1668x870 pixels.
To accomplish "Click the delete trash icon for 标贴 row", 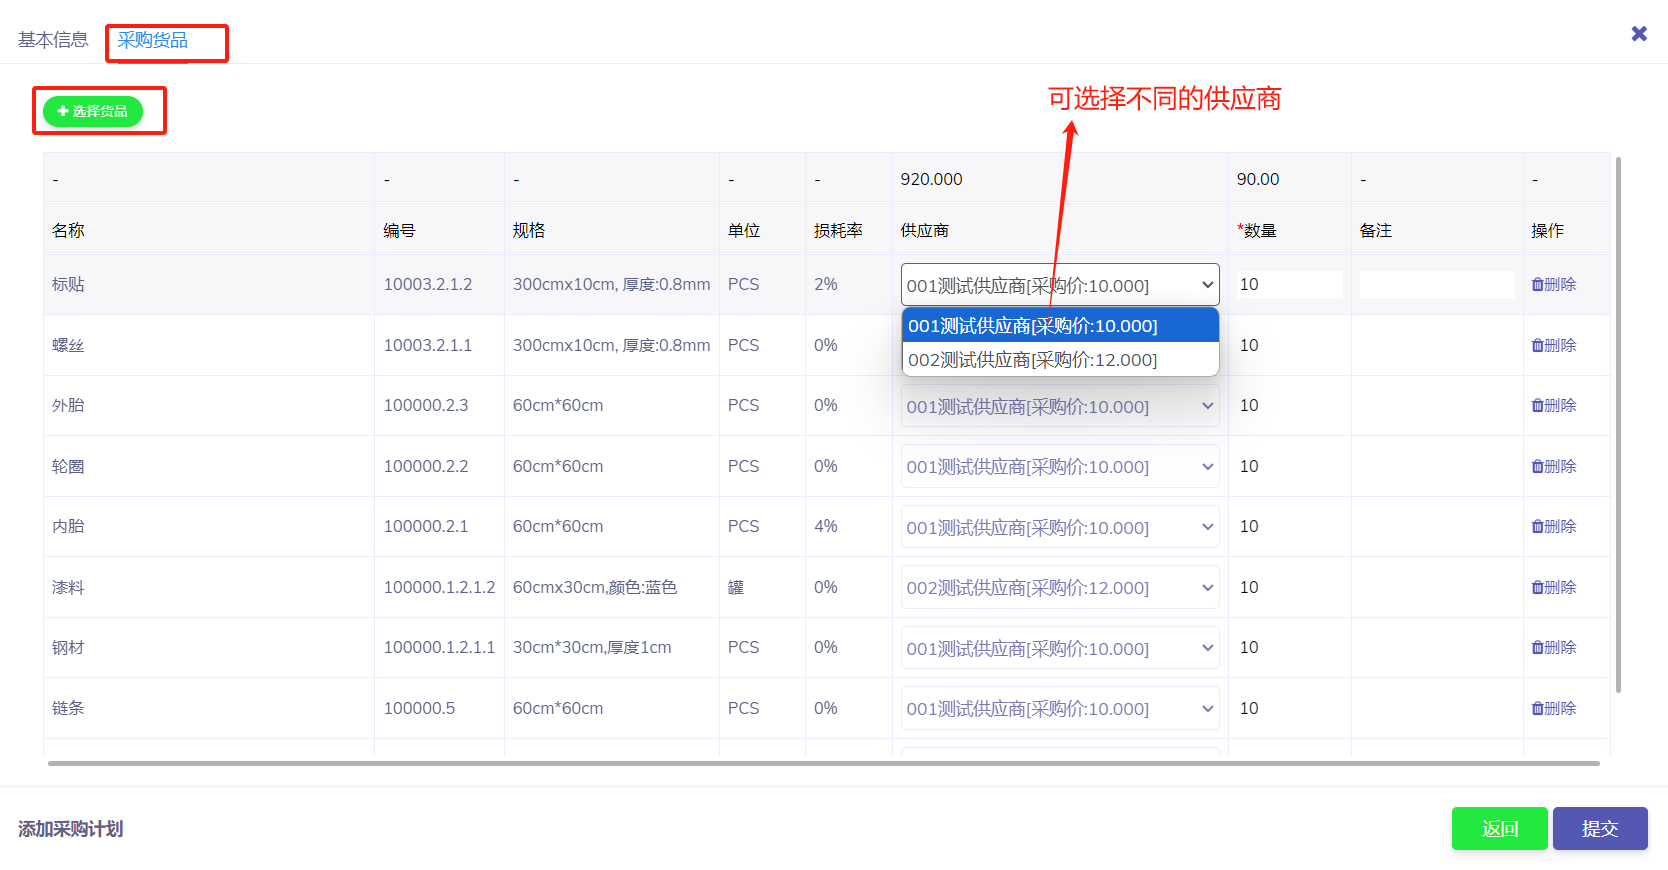I will coord(1538,285).
